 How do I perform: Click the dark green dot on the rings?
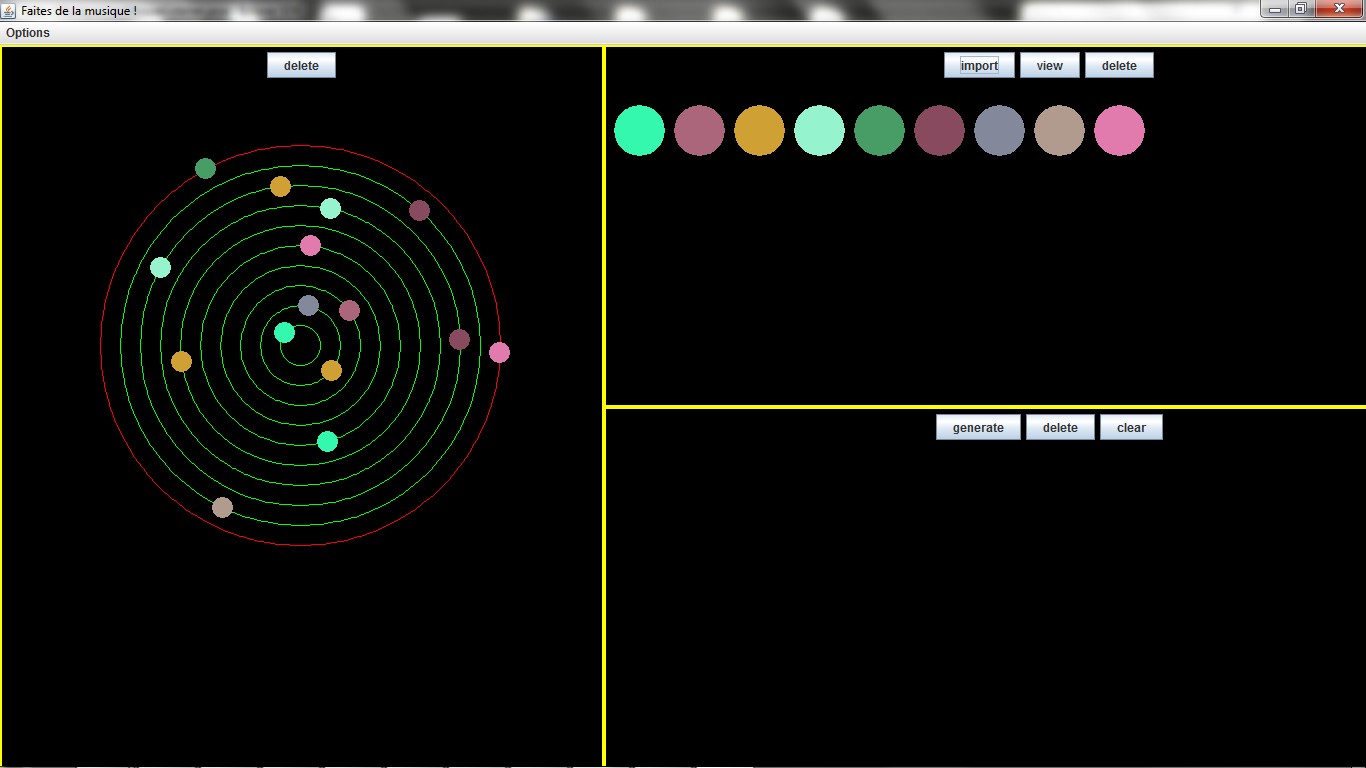(205, 168)
